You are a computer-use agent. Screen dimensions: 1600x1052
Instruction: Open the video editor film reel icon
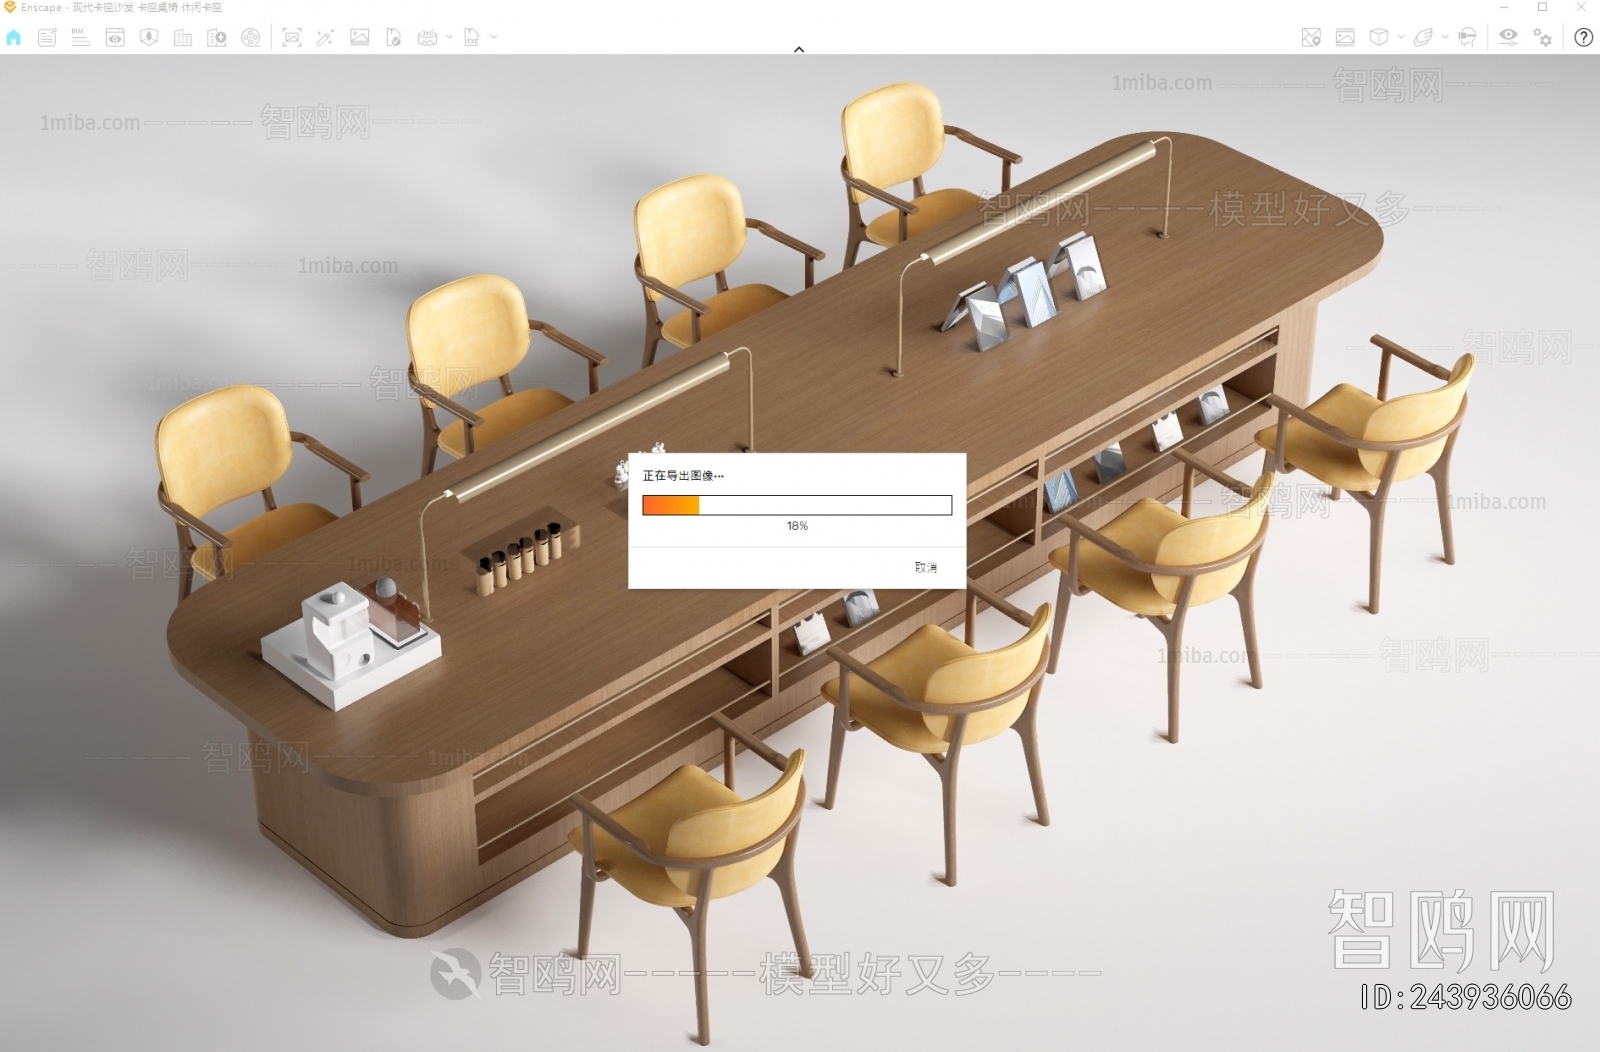251,38
